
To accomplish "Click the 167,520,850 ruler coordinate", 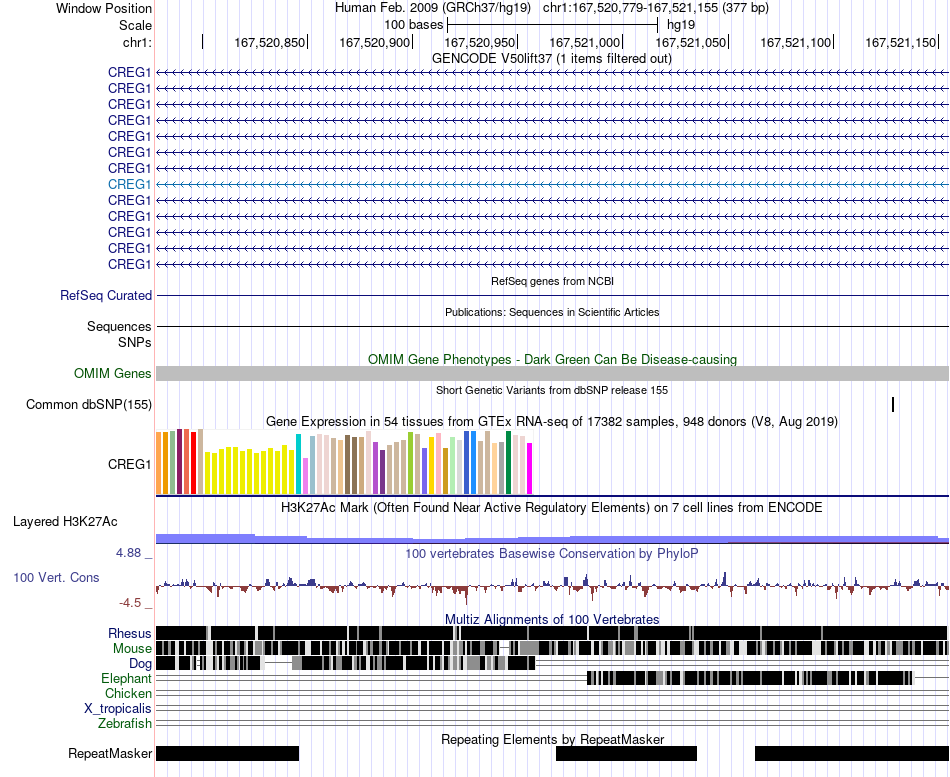I will click(270, 42).
